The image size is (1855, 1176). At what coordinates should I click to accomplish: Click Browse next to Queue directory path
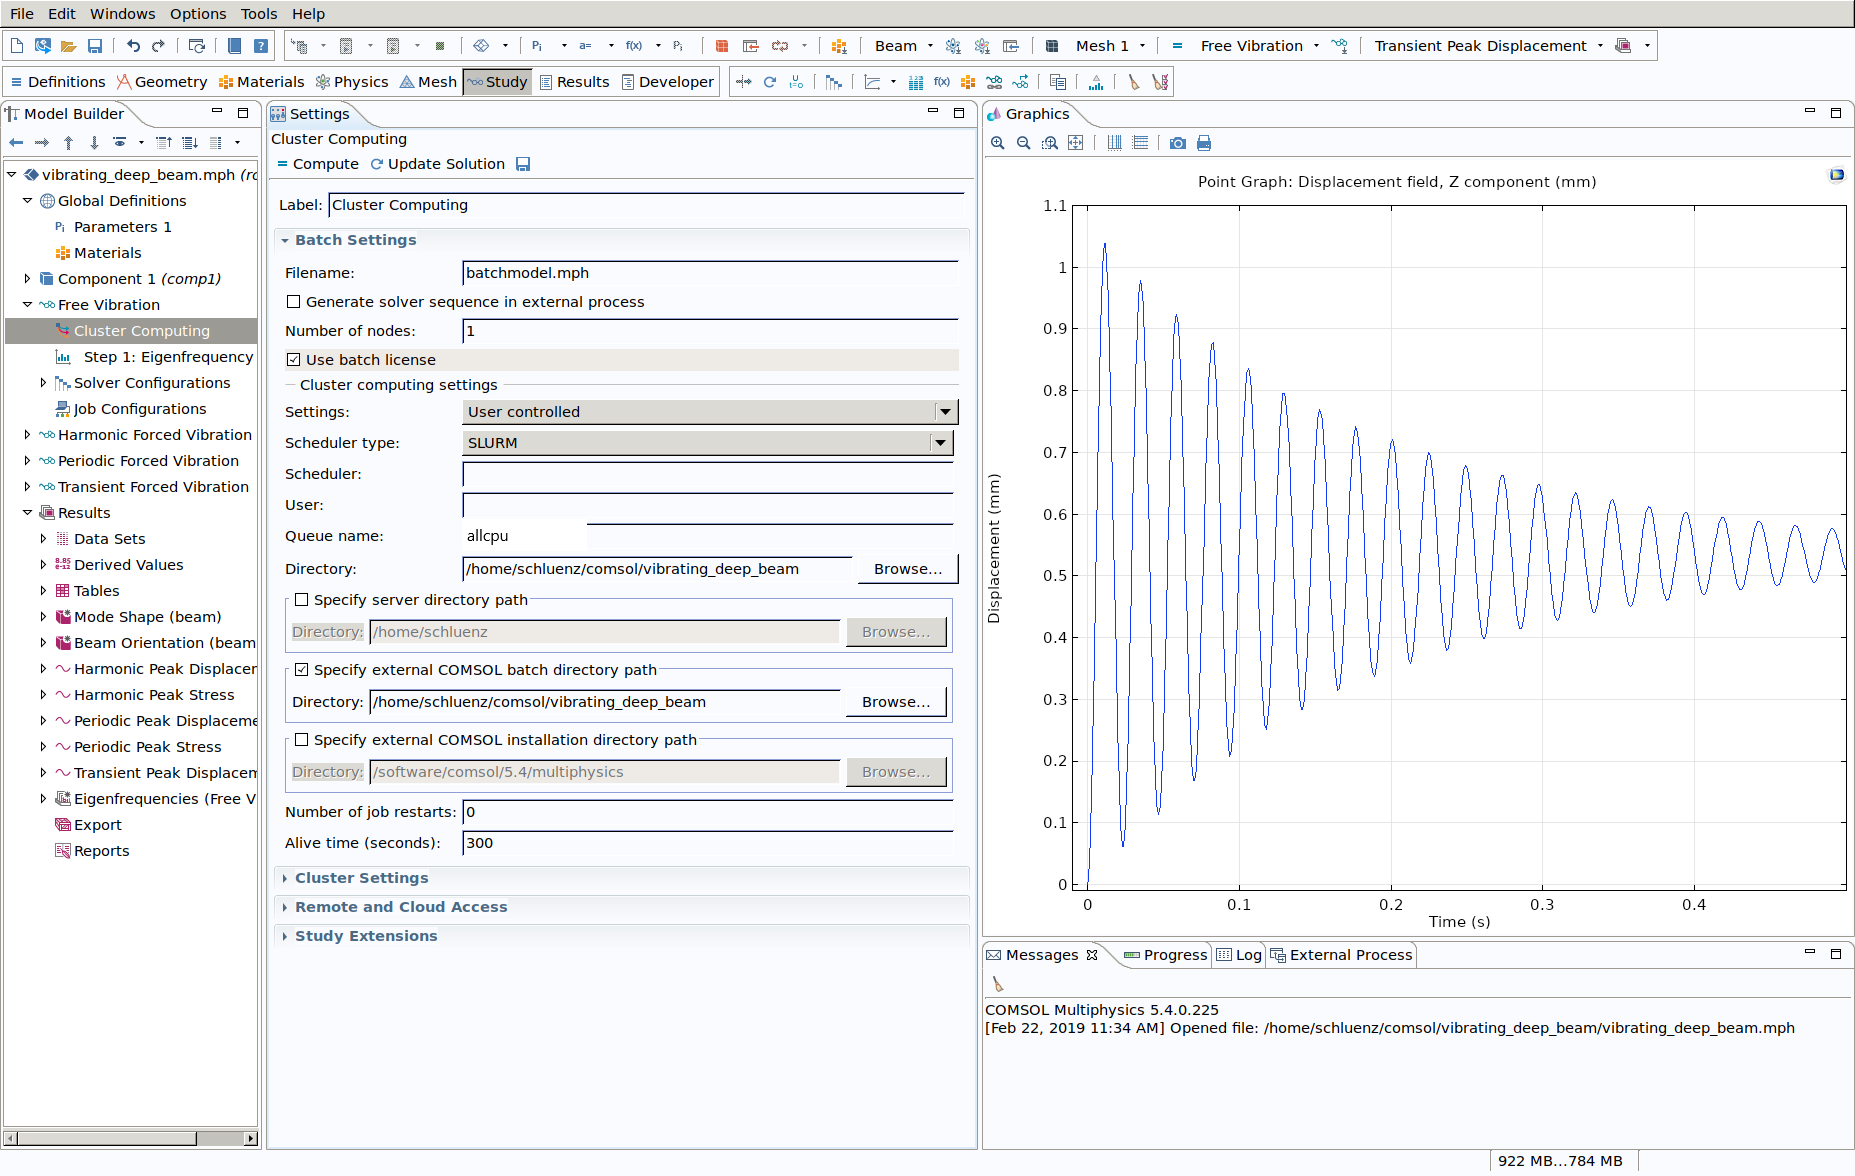point(907,569)
